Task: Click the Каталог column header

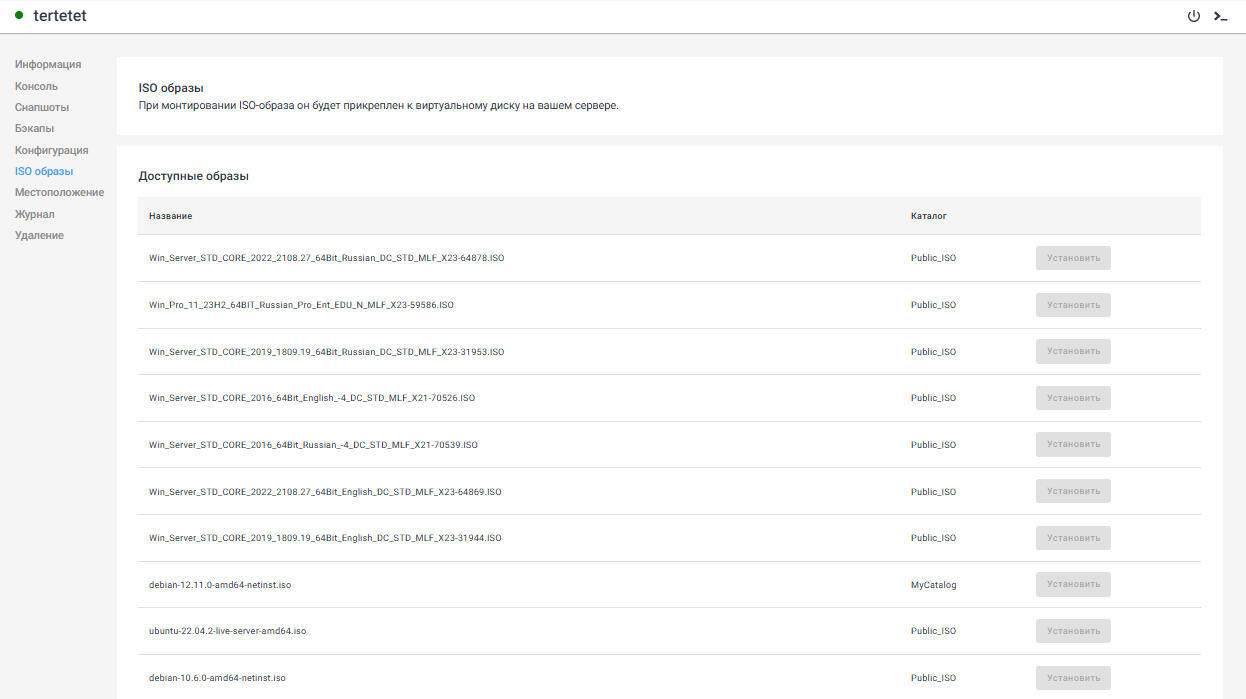Action: (928, 216)
